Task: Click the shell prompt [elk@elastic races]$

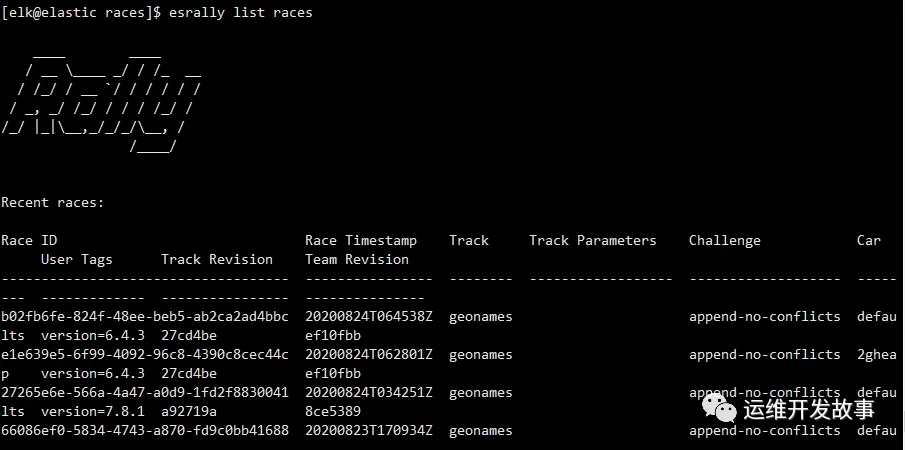Action: (81, 13)
